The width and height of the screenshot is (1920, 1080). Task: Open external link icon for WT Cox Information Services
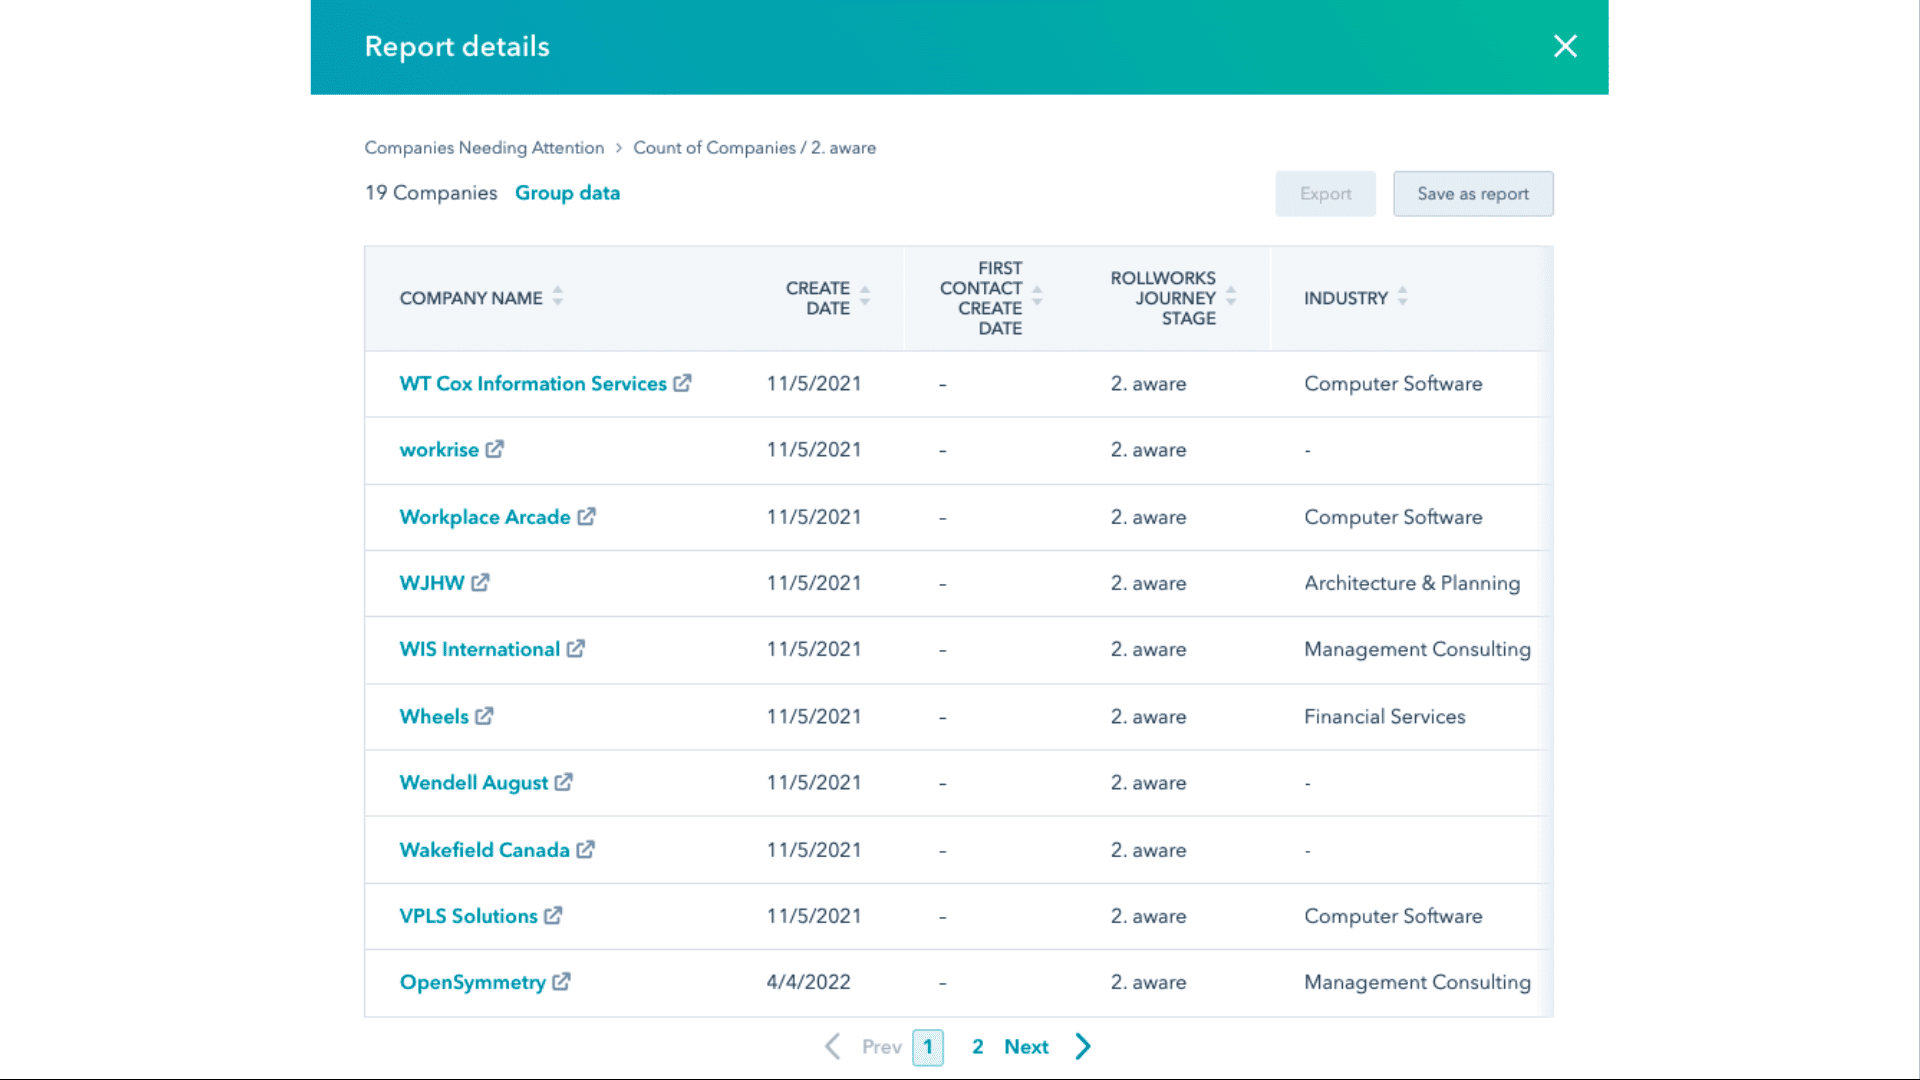point(682,383)
